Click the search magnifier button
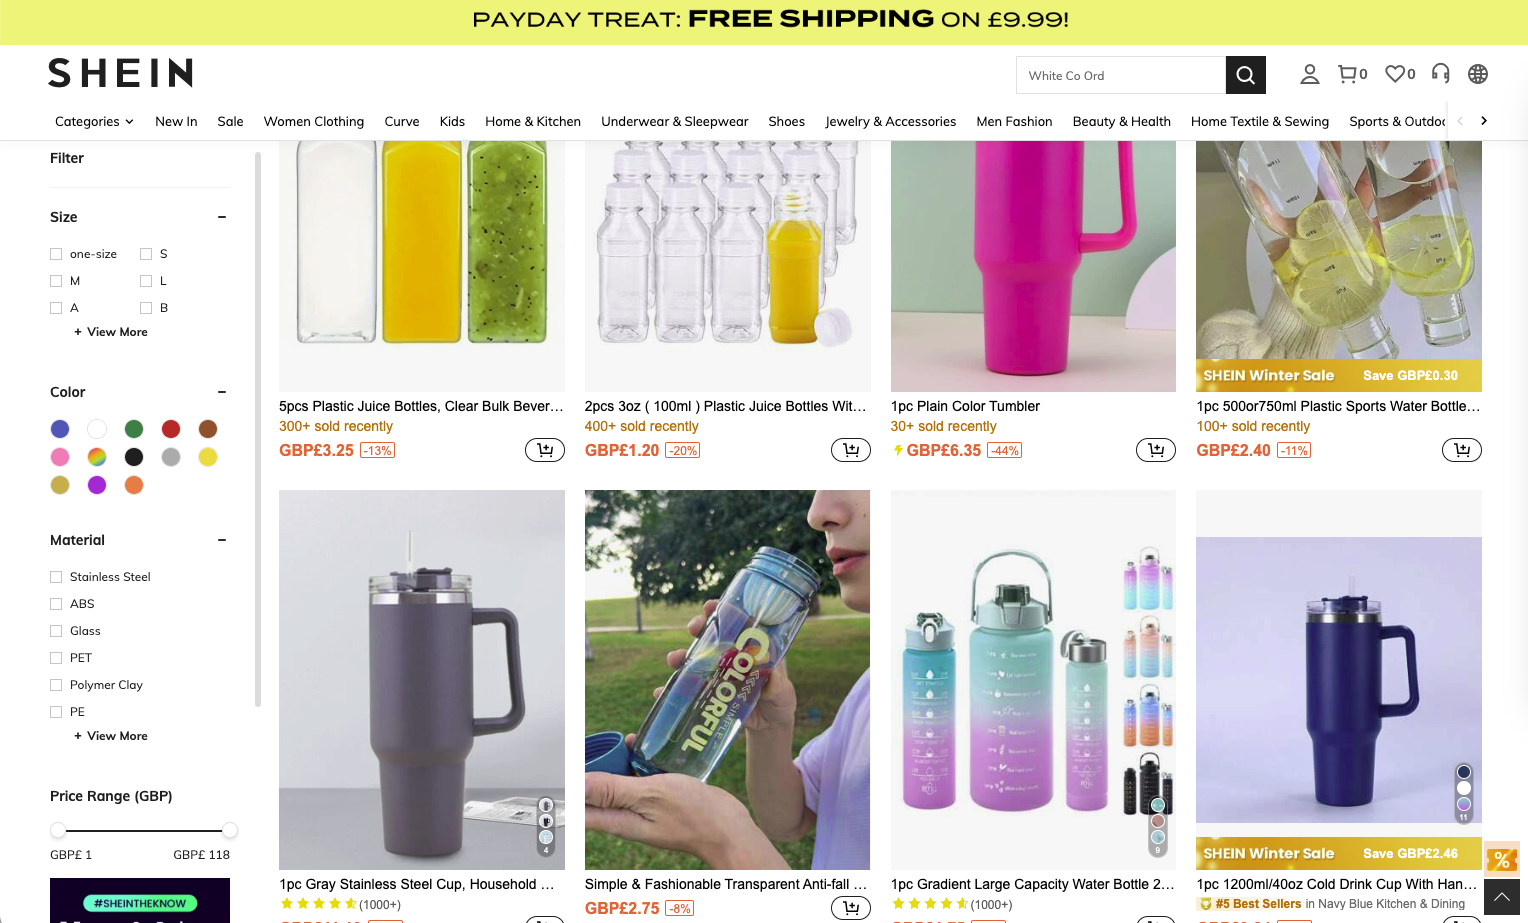Screen dimensions: 1528x923 (x=1245, y=75)
